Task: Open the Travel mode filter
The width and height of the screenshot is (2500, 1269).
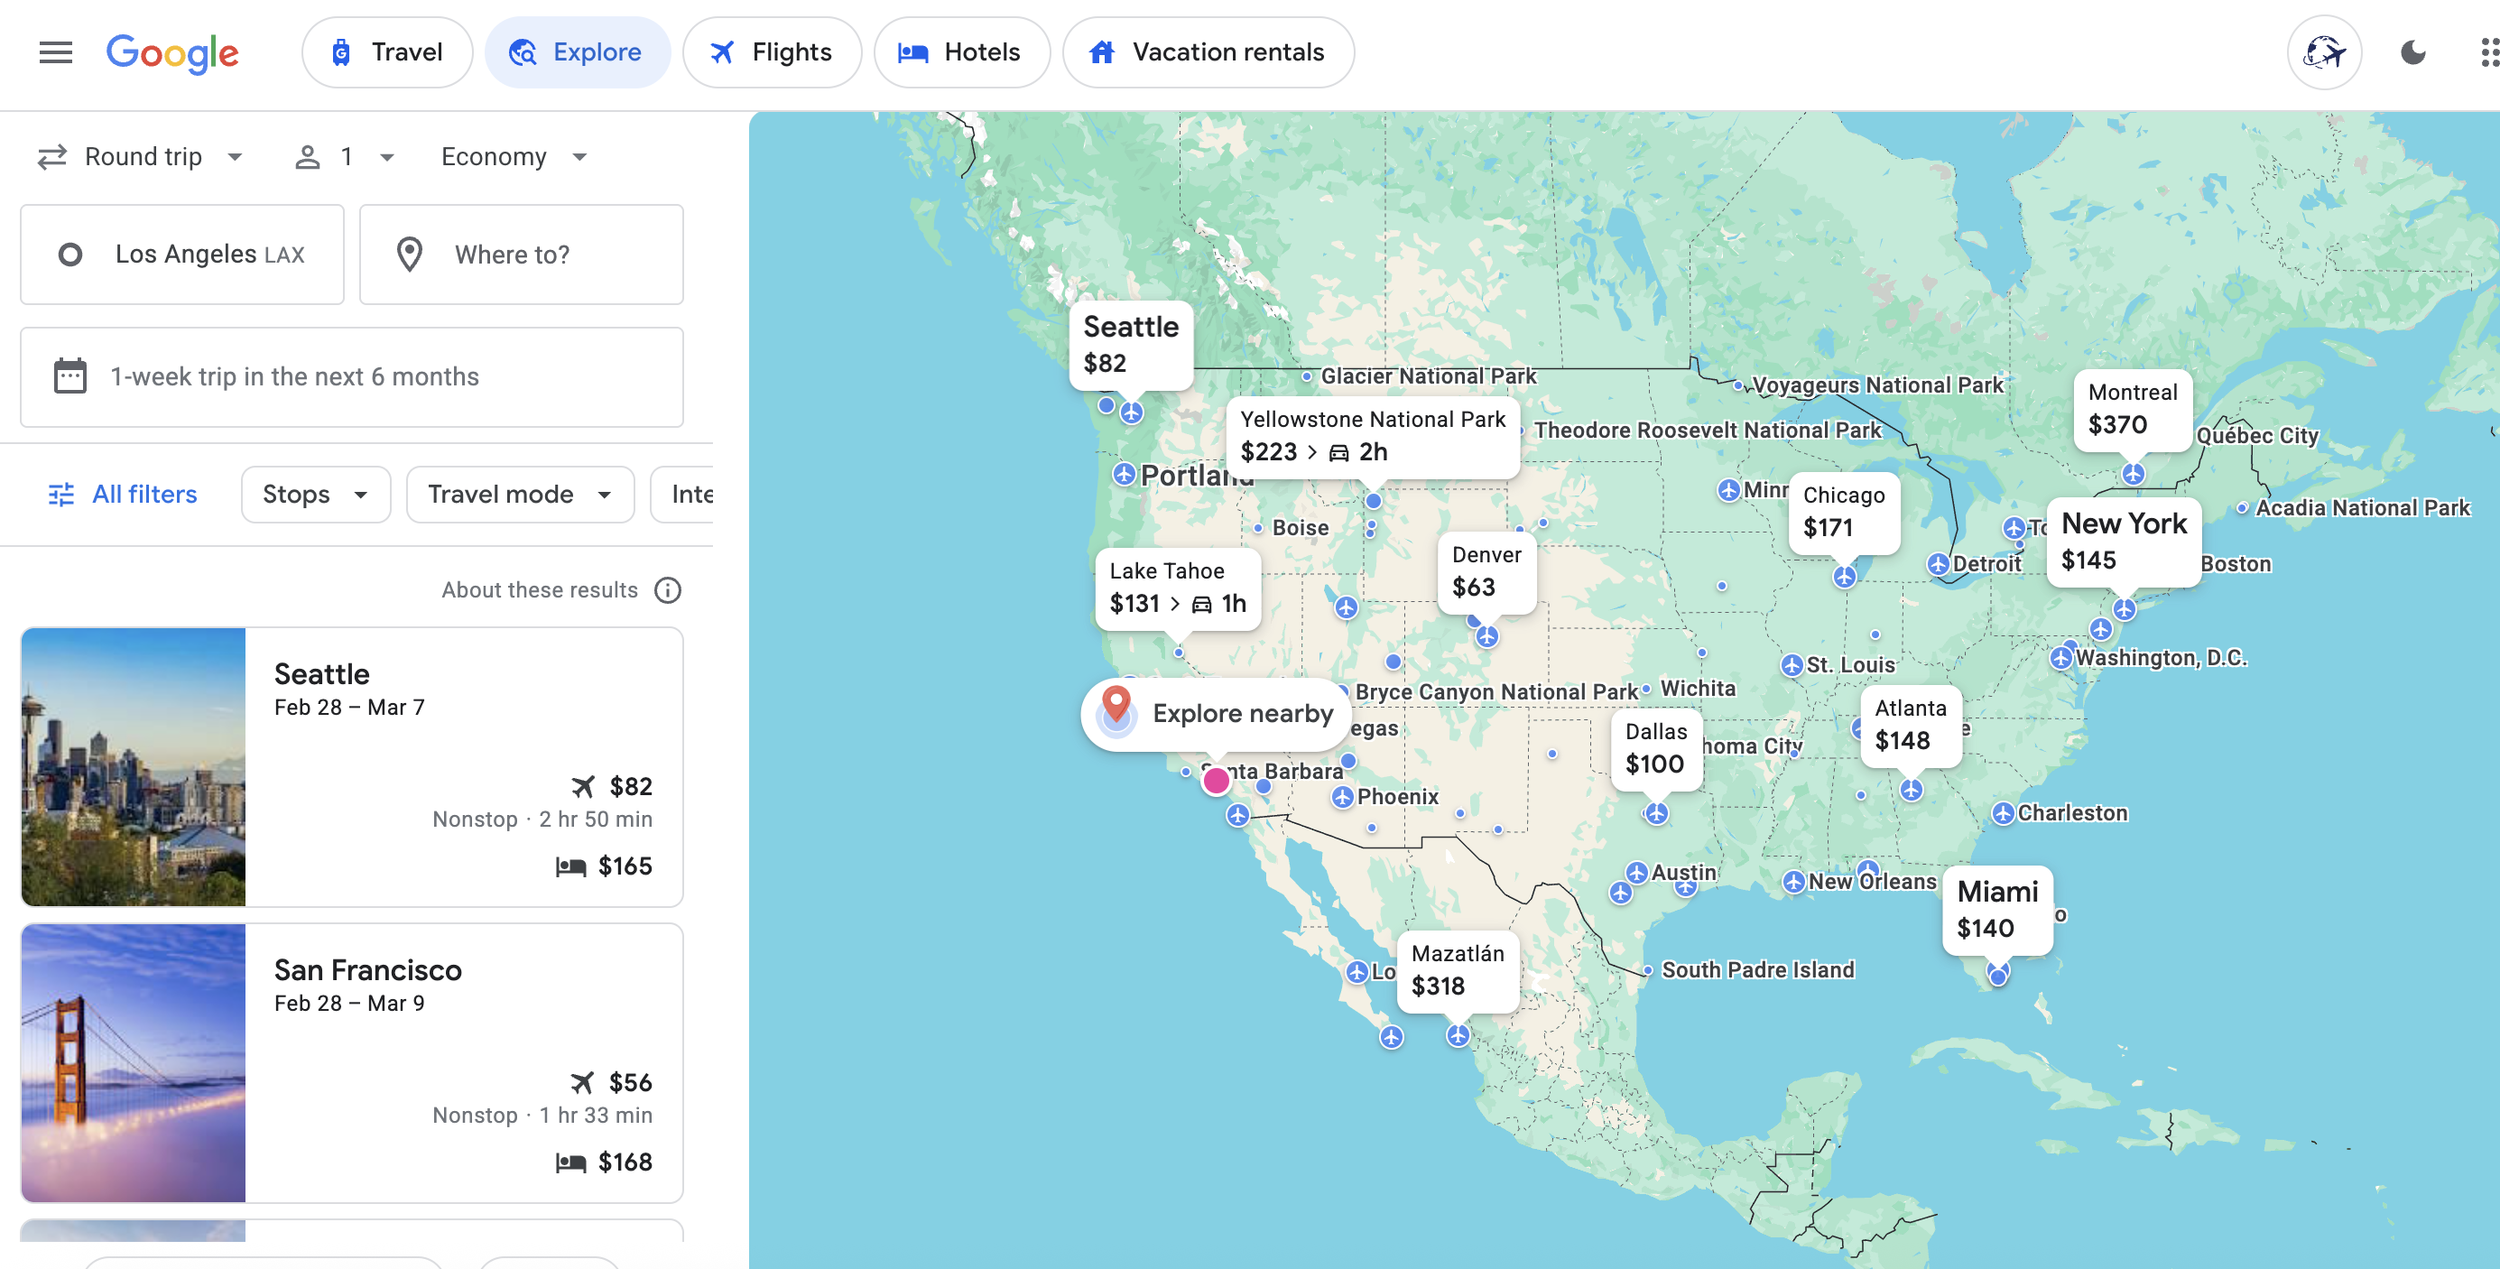Action: pyautogui.click(x=519, y=494)
